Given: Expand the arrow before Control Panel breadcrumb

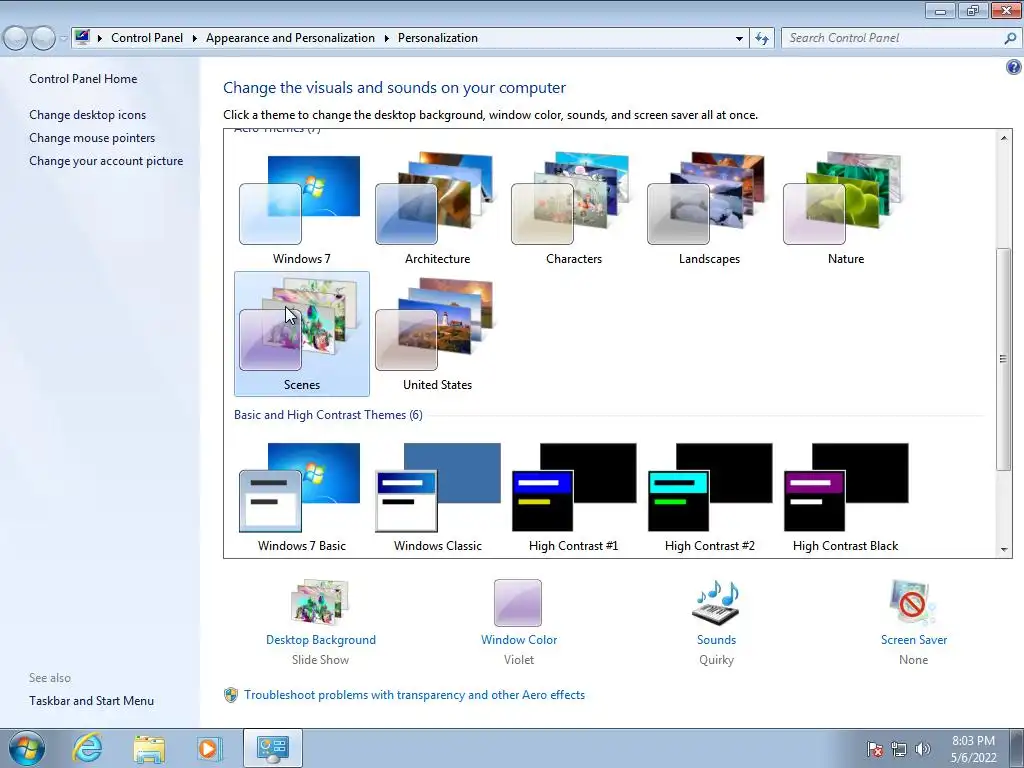Looking at the screenshot, I should pyautogui.click(x=100, y=39).
